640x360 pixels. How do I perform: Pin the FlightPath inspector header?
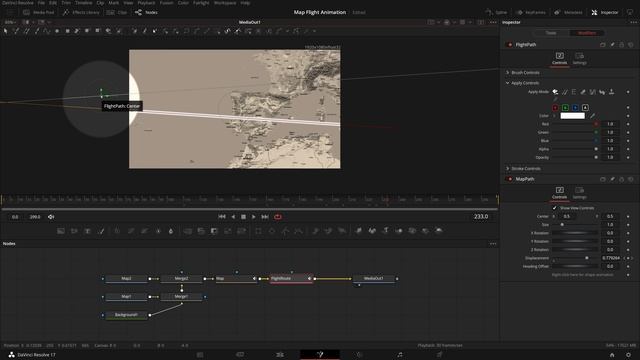[612, 44]
